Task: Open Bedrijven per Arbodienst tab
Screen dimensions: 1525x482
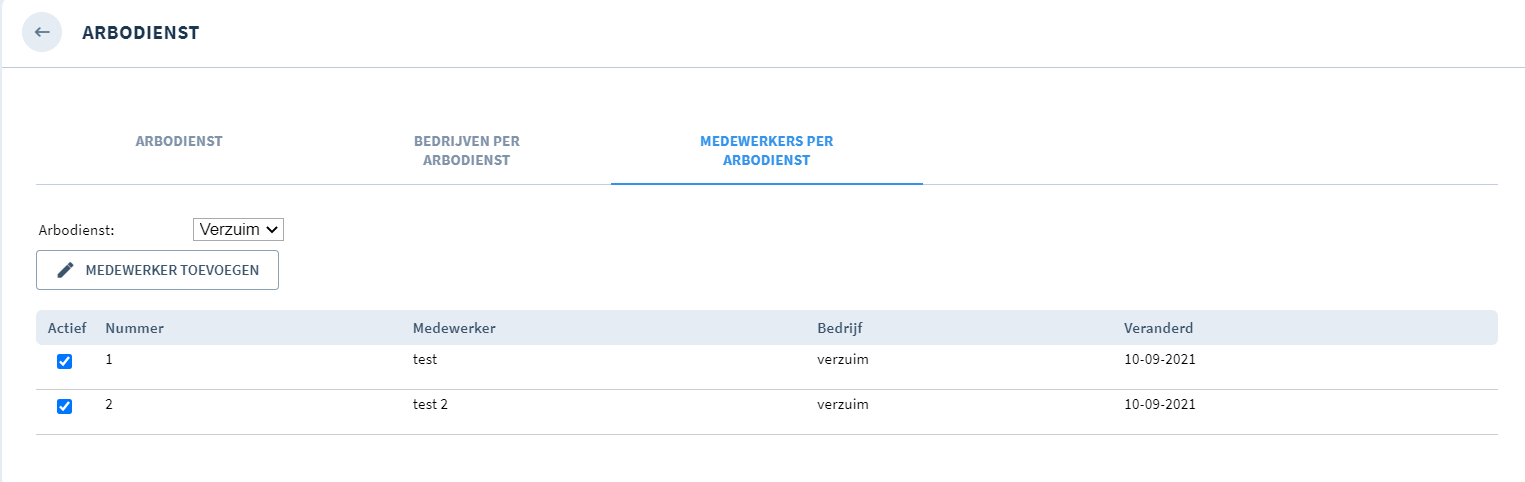Action: (467, 150)
